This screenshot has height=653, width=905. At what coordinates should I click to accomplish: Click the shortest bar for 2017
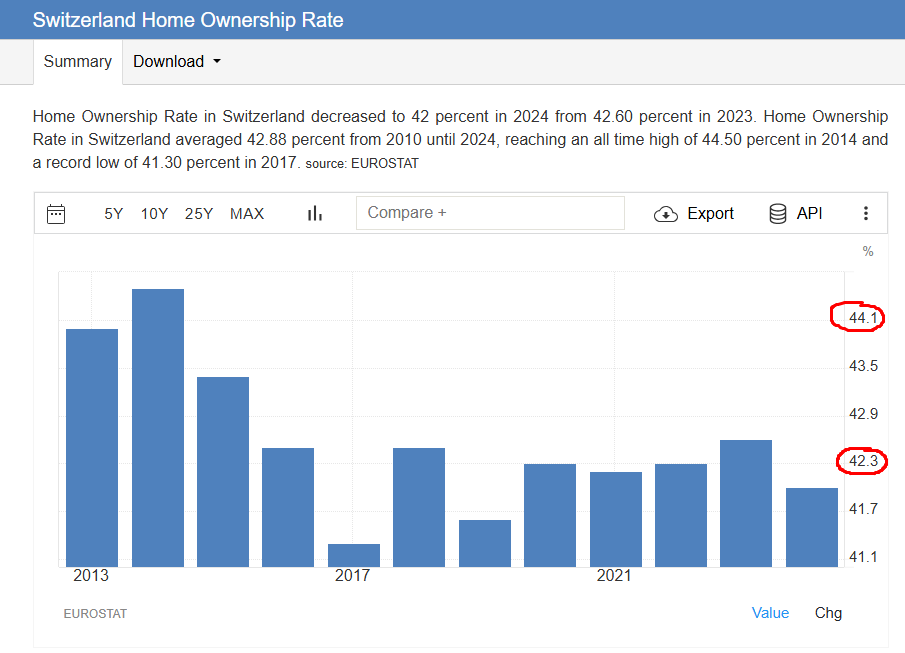pos(354,555)
